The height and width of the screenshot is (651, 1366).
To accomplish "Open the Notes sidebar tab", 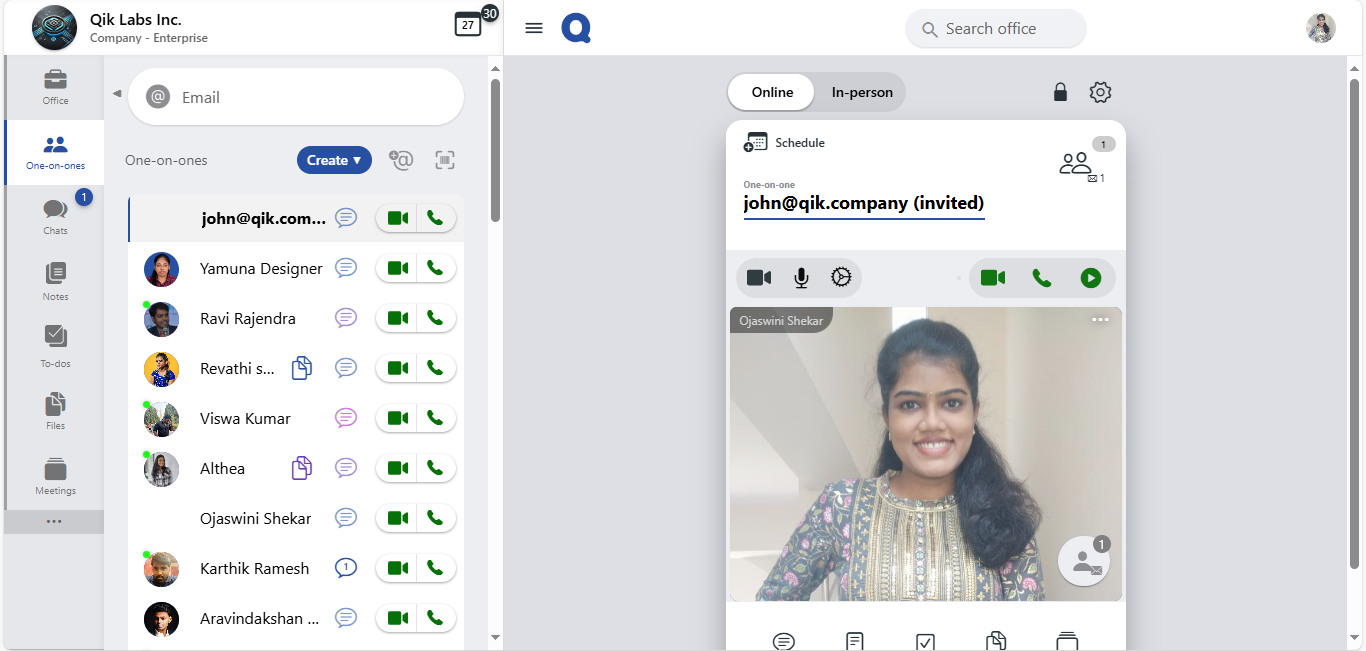I will click(55, 280).
